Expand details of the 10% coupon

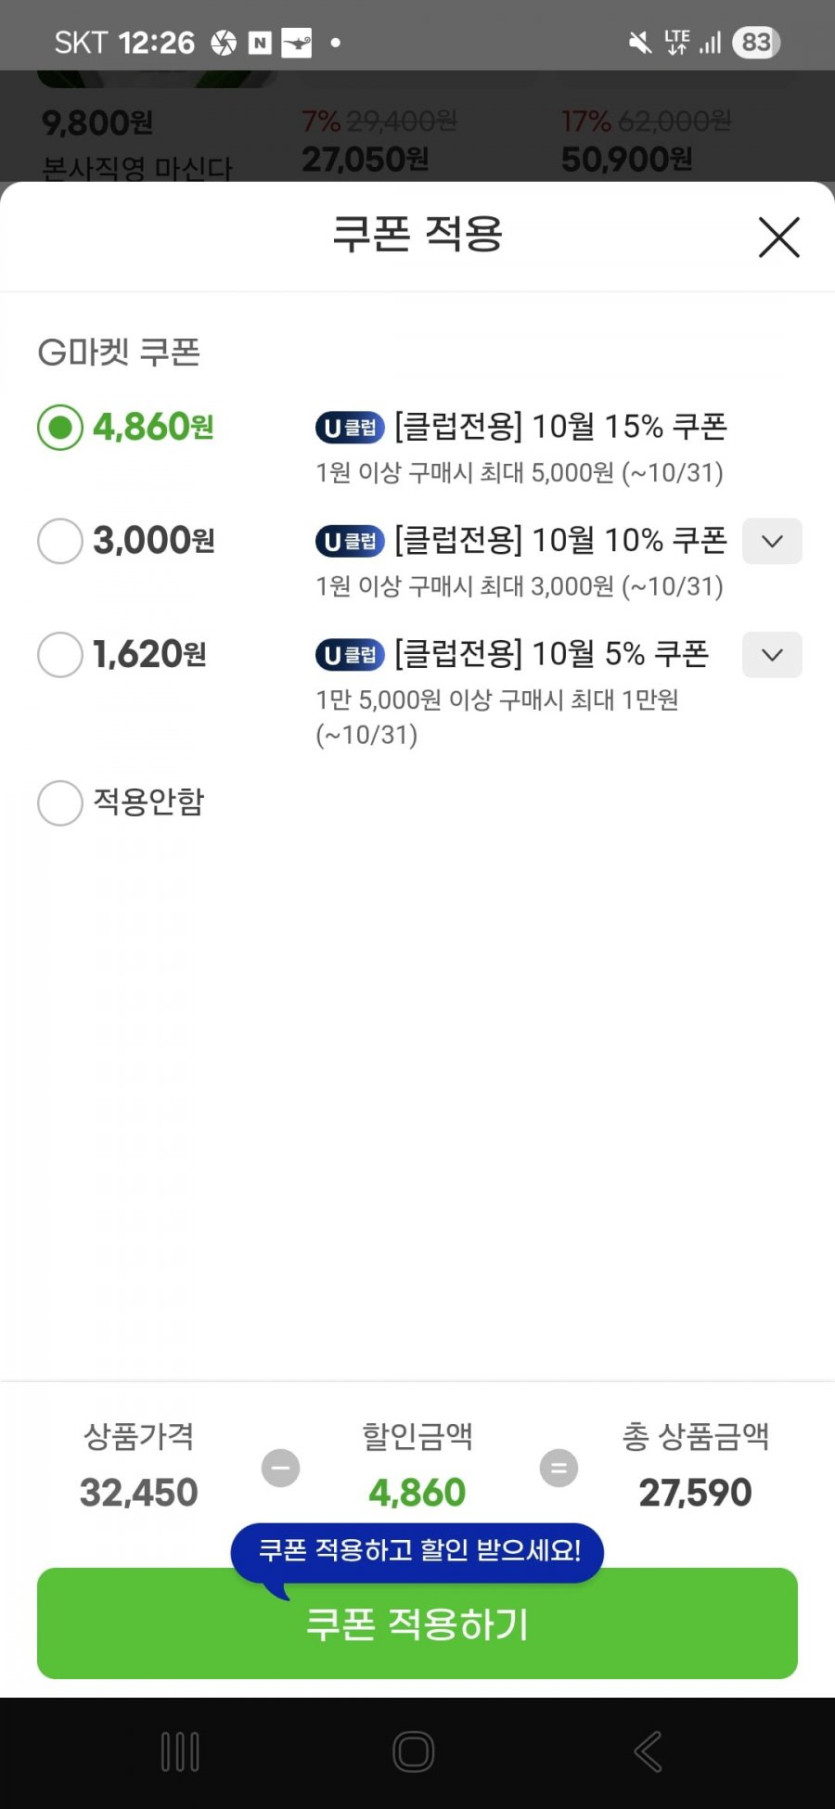pos(771,541)
